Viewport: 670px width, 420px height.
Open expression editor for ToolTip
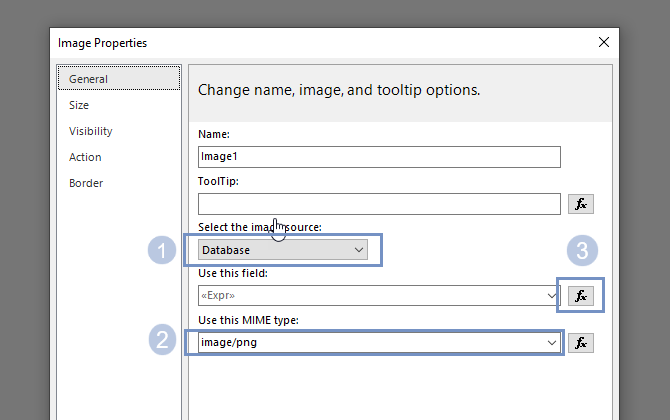(581, 204)
